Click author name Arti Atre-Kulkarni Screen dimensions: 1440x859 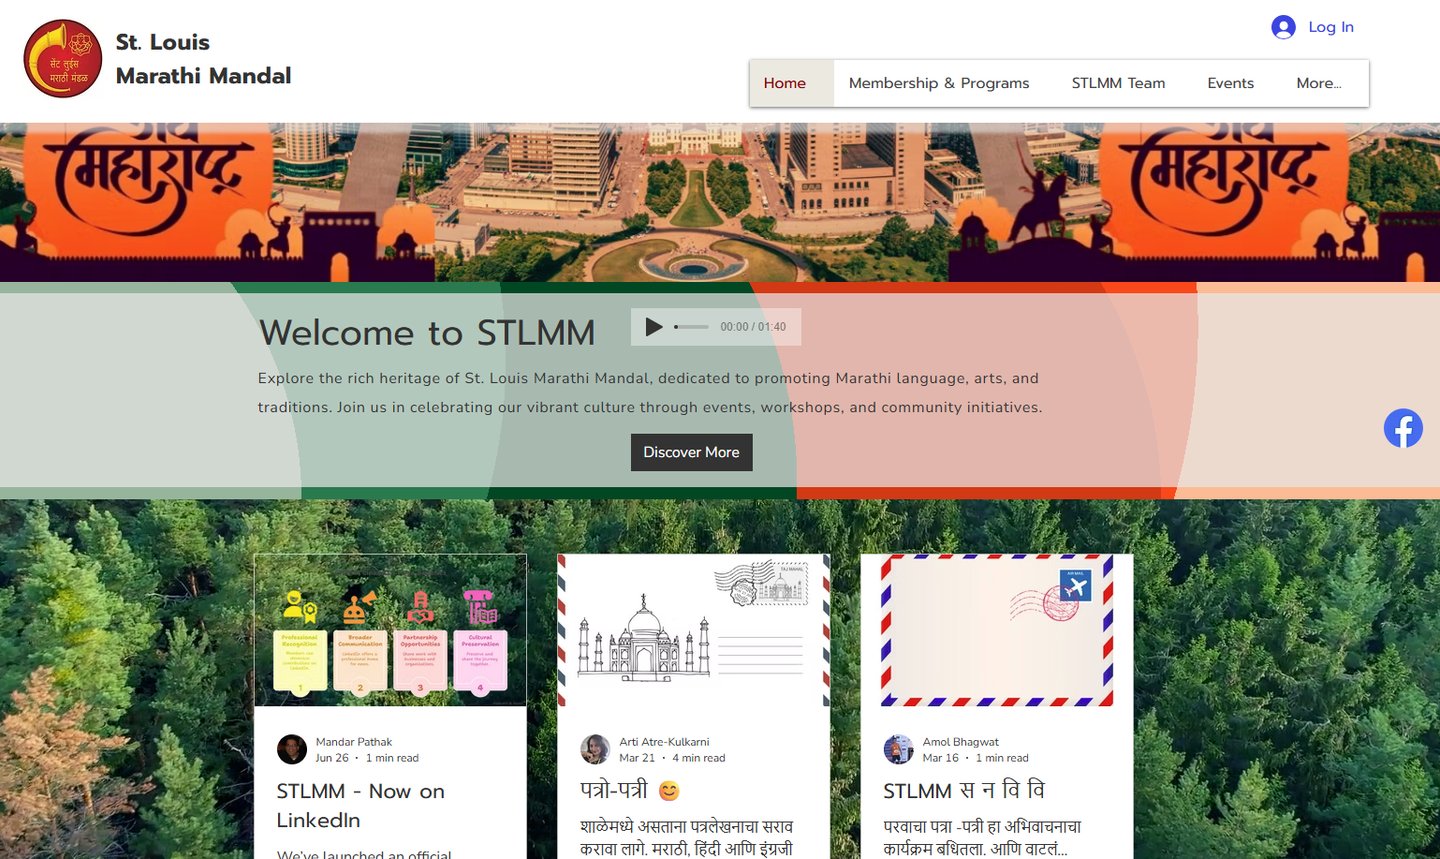click(x=664, y=742)
